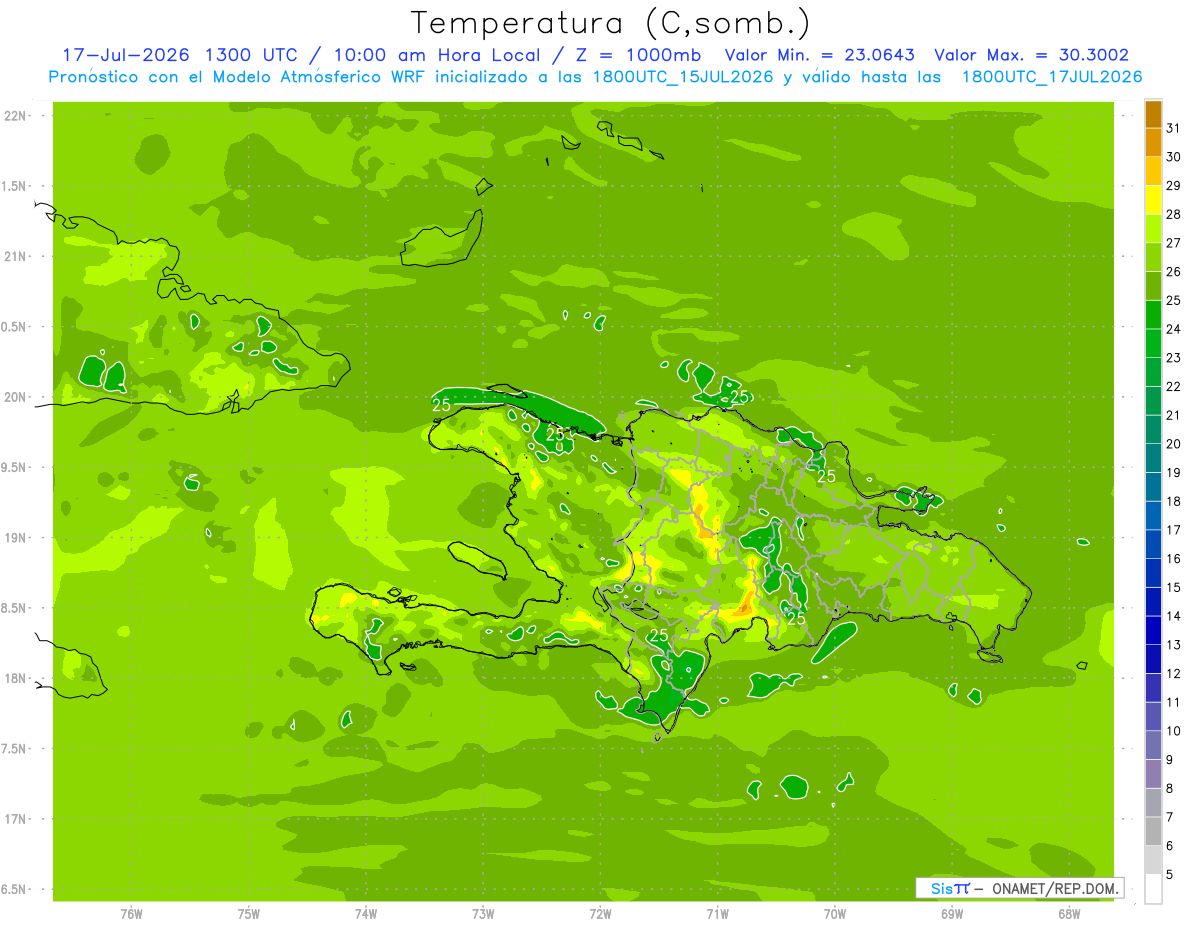Select the dark blue colorbar segment between 13 and 14

pos(1153,630)
